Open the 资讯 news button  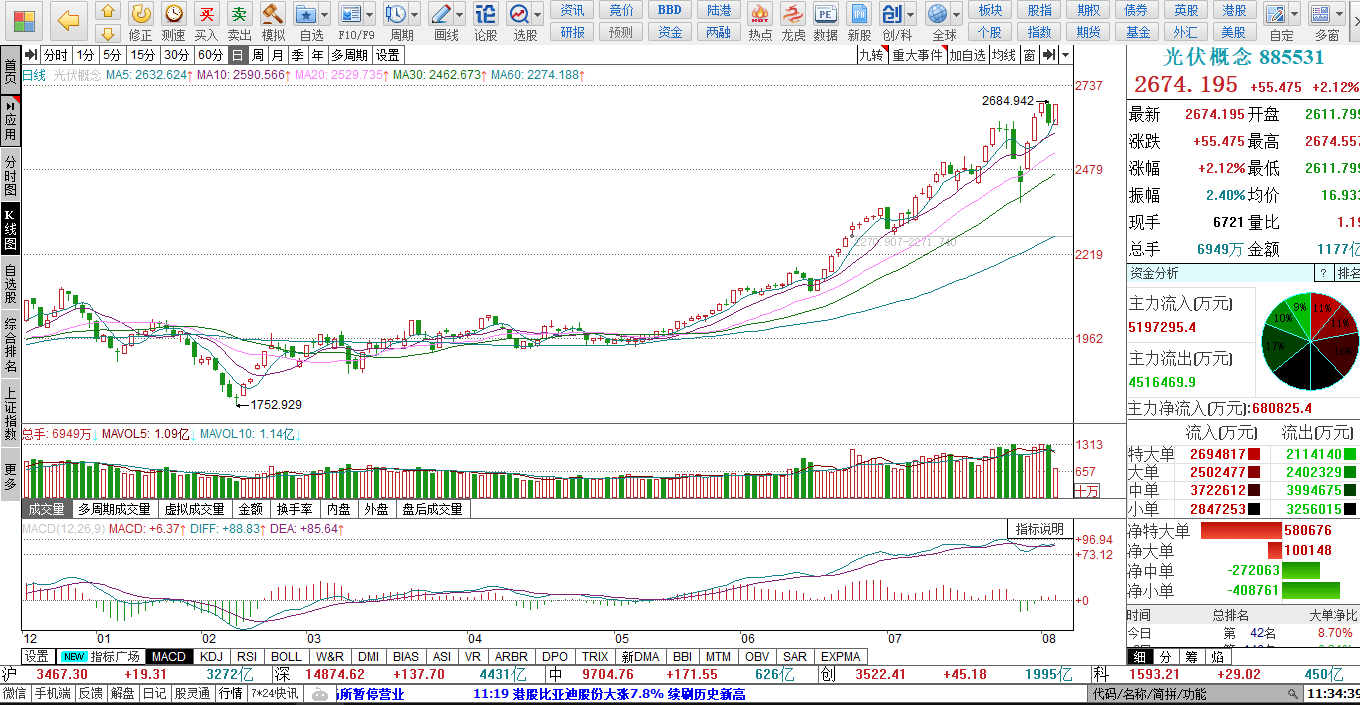point(573,10)
